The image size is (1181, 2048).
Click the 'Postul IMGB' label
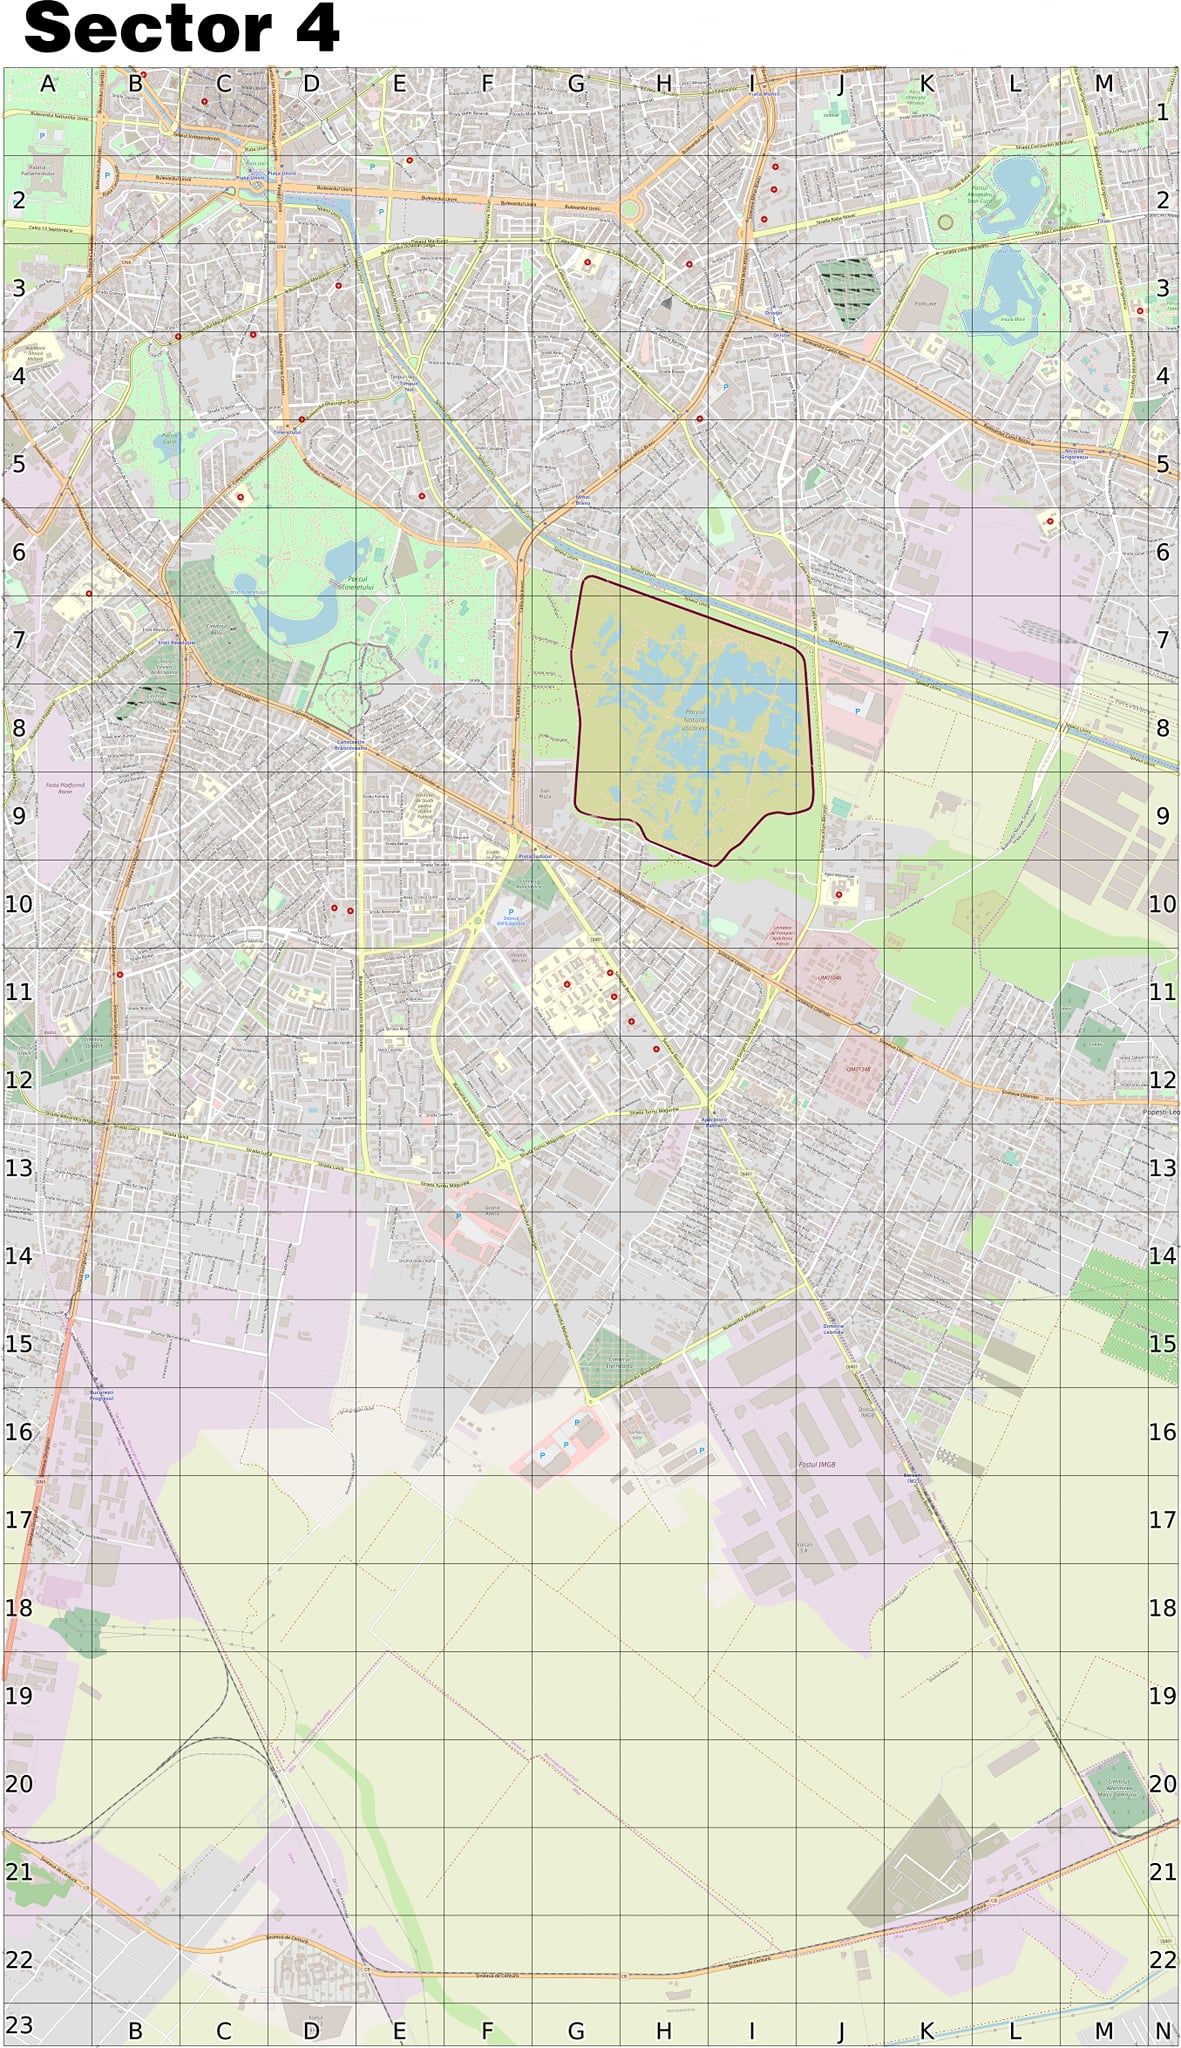[816, 1464]
